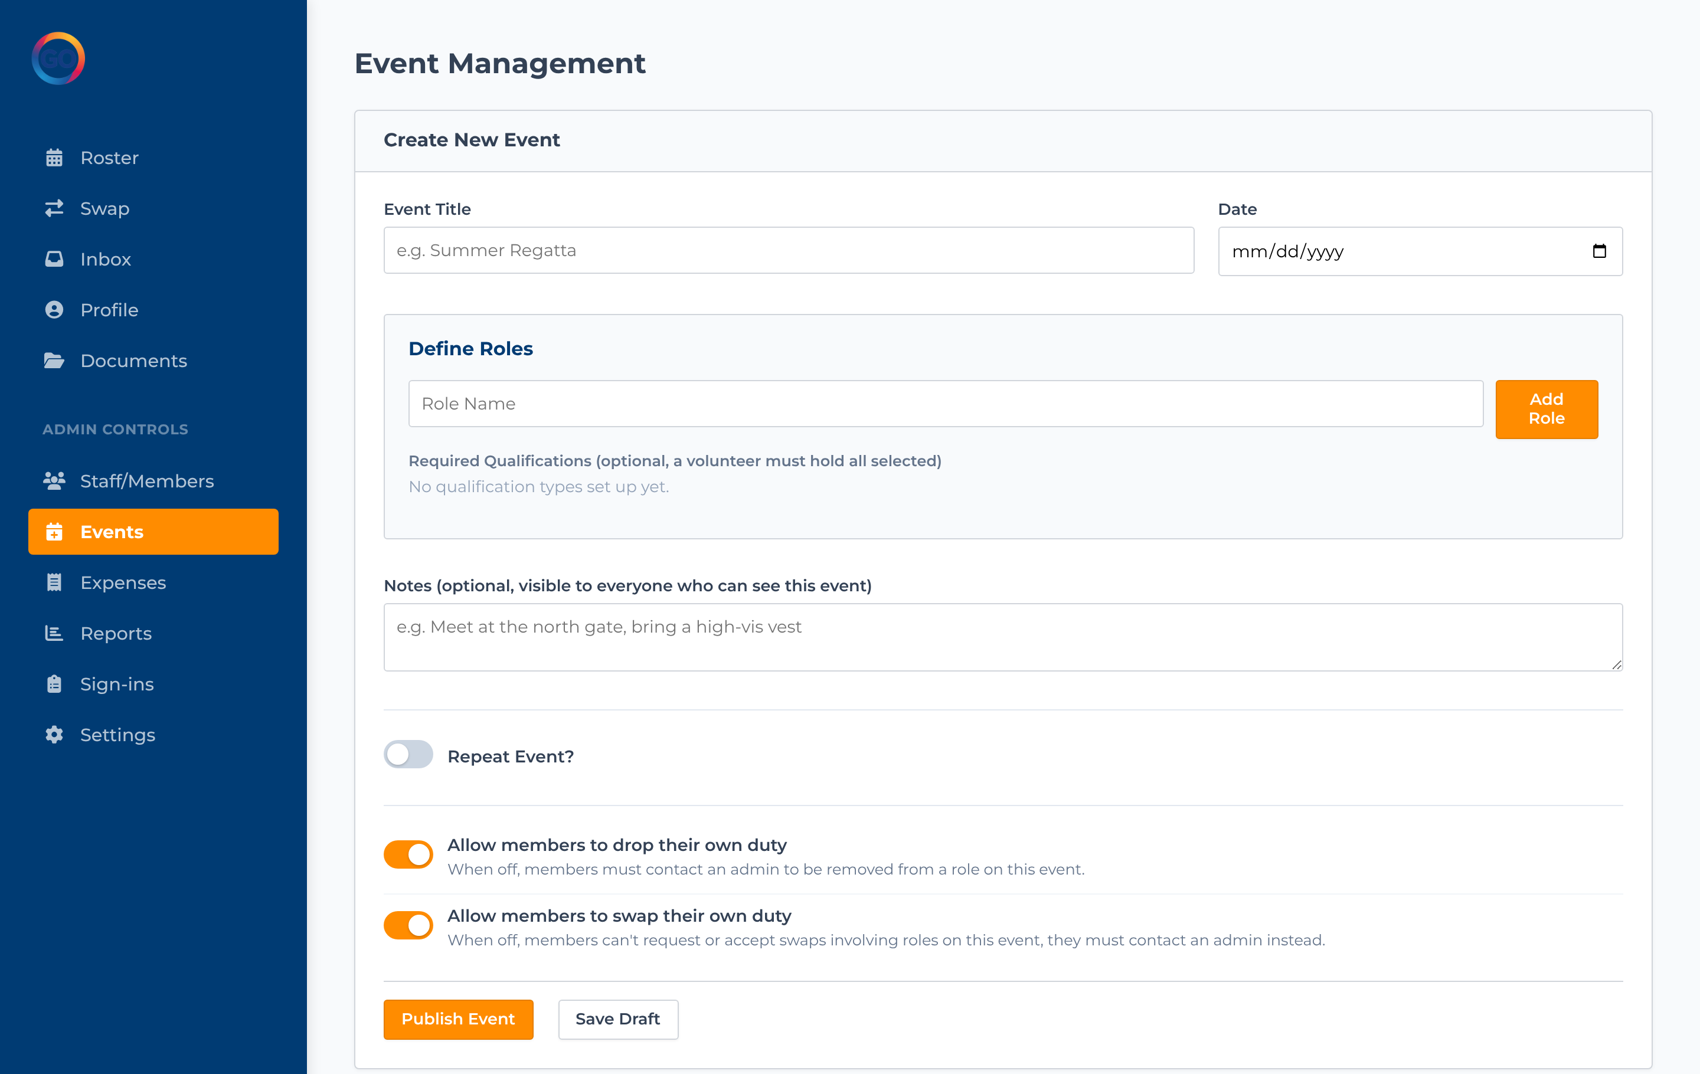Click the app logo in the sidebar
The image size is (1700, 1074).
(x=58, y=58)
